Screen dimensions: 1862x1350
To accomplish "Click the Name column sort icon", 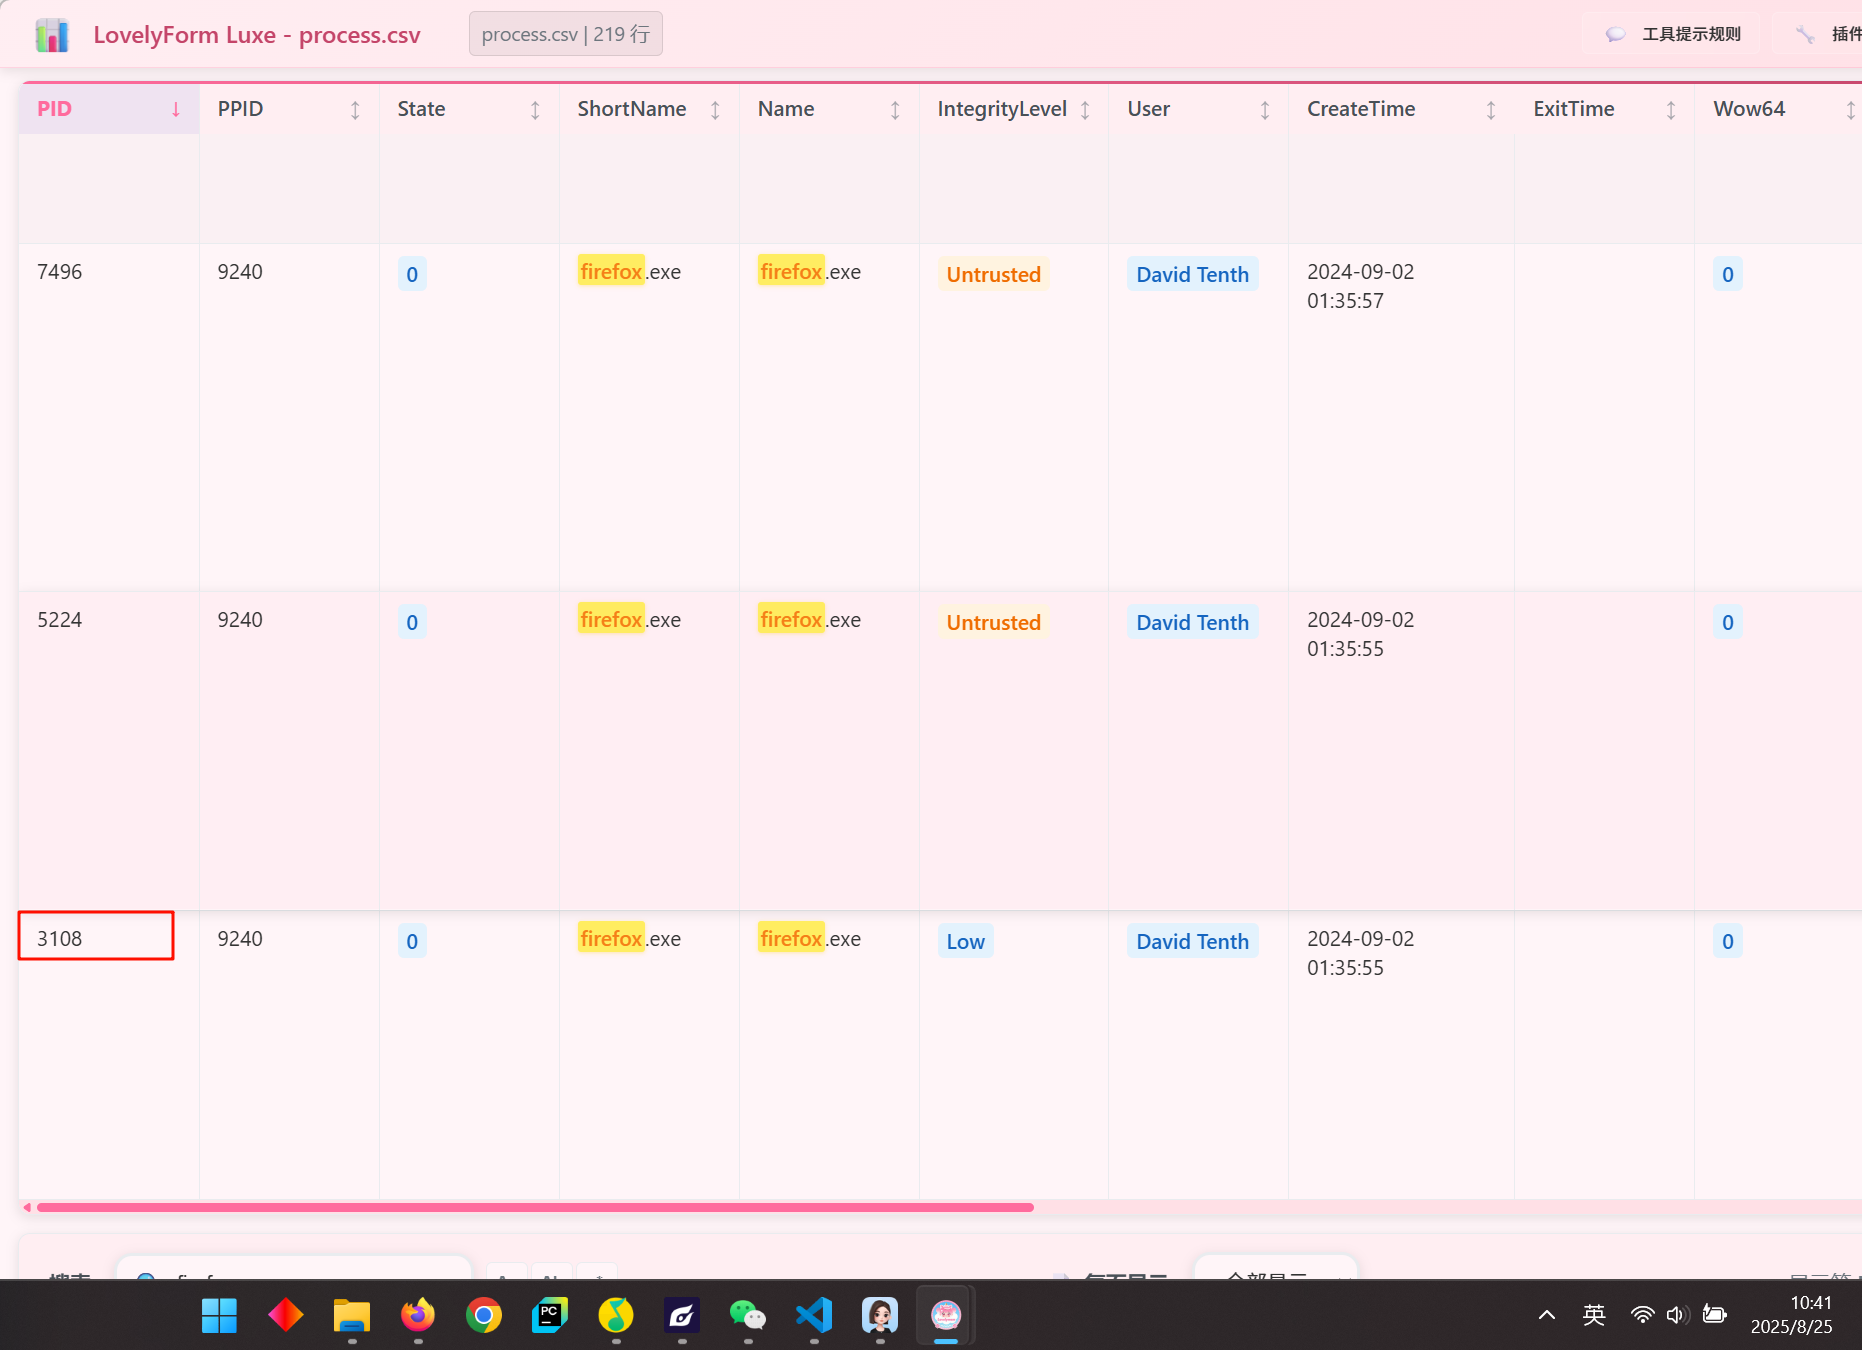I will click(895, 110).
